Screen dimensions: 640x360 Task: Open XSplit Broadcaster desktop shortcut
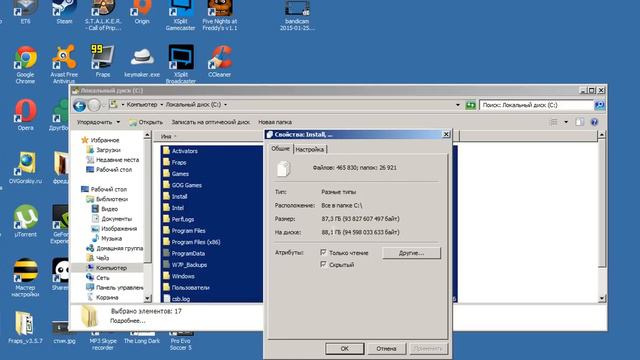(x=181, y=64)
